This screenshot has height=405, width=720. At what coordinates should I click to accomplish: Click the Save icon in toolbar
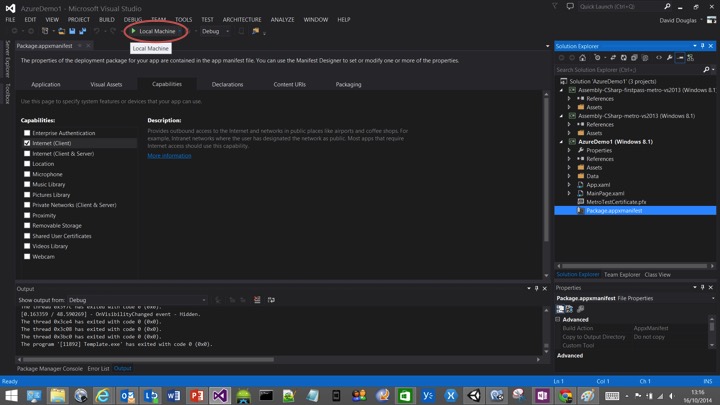coord(72,31)
